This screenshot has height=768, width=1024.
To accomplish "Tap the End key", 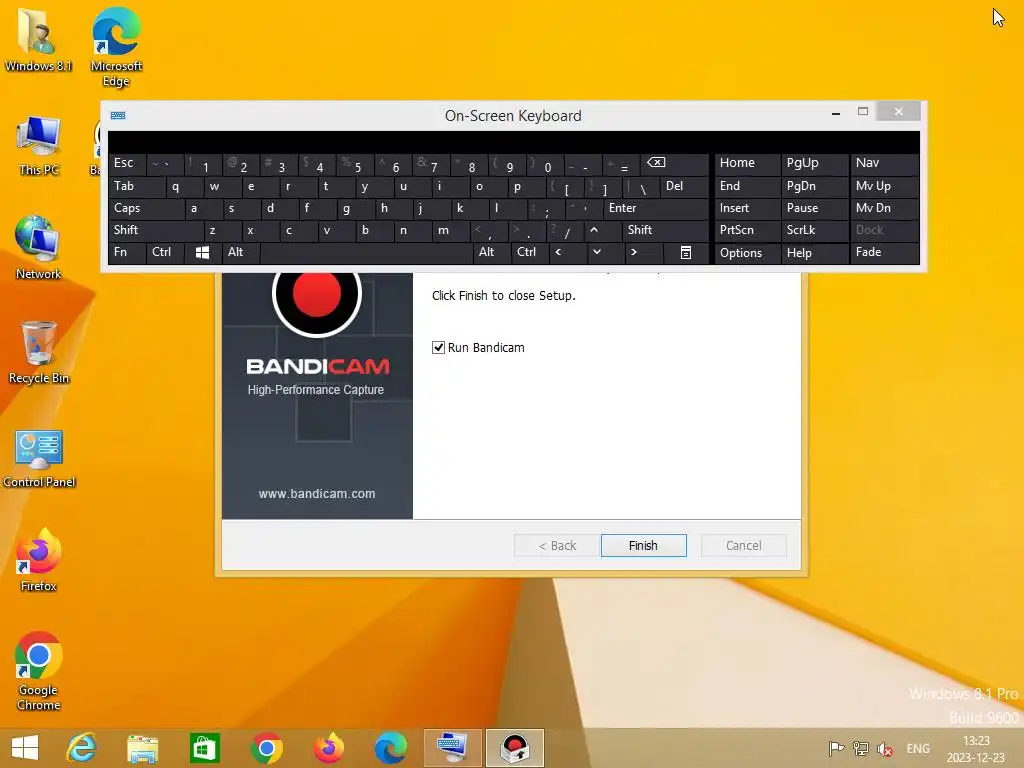I will tap(746, 186).
